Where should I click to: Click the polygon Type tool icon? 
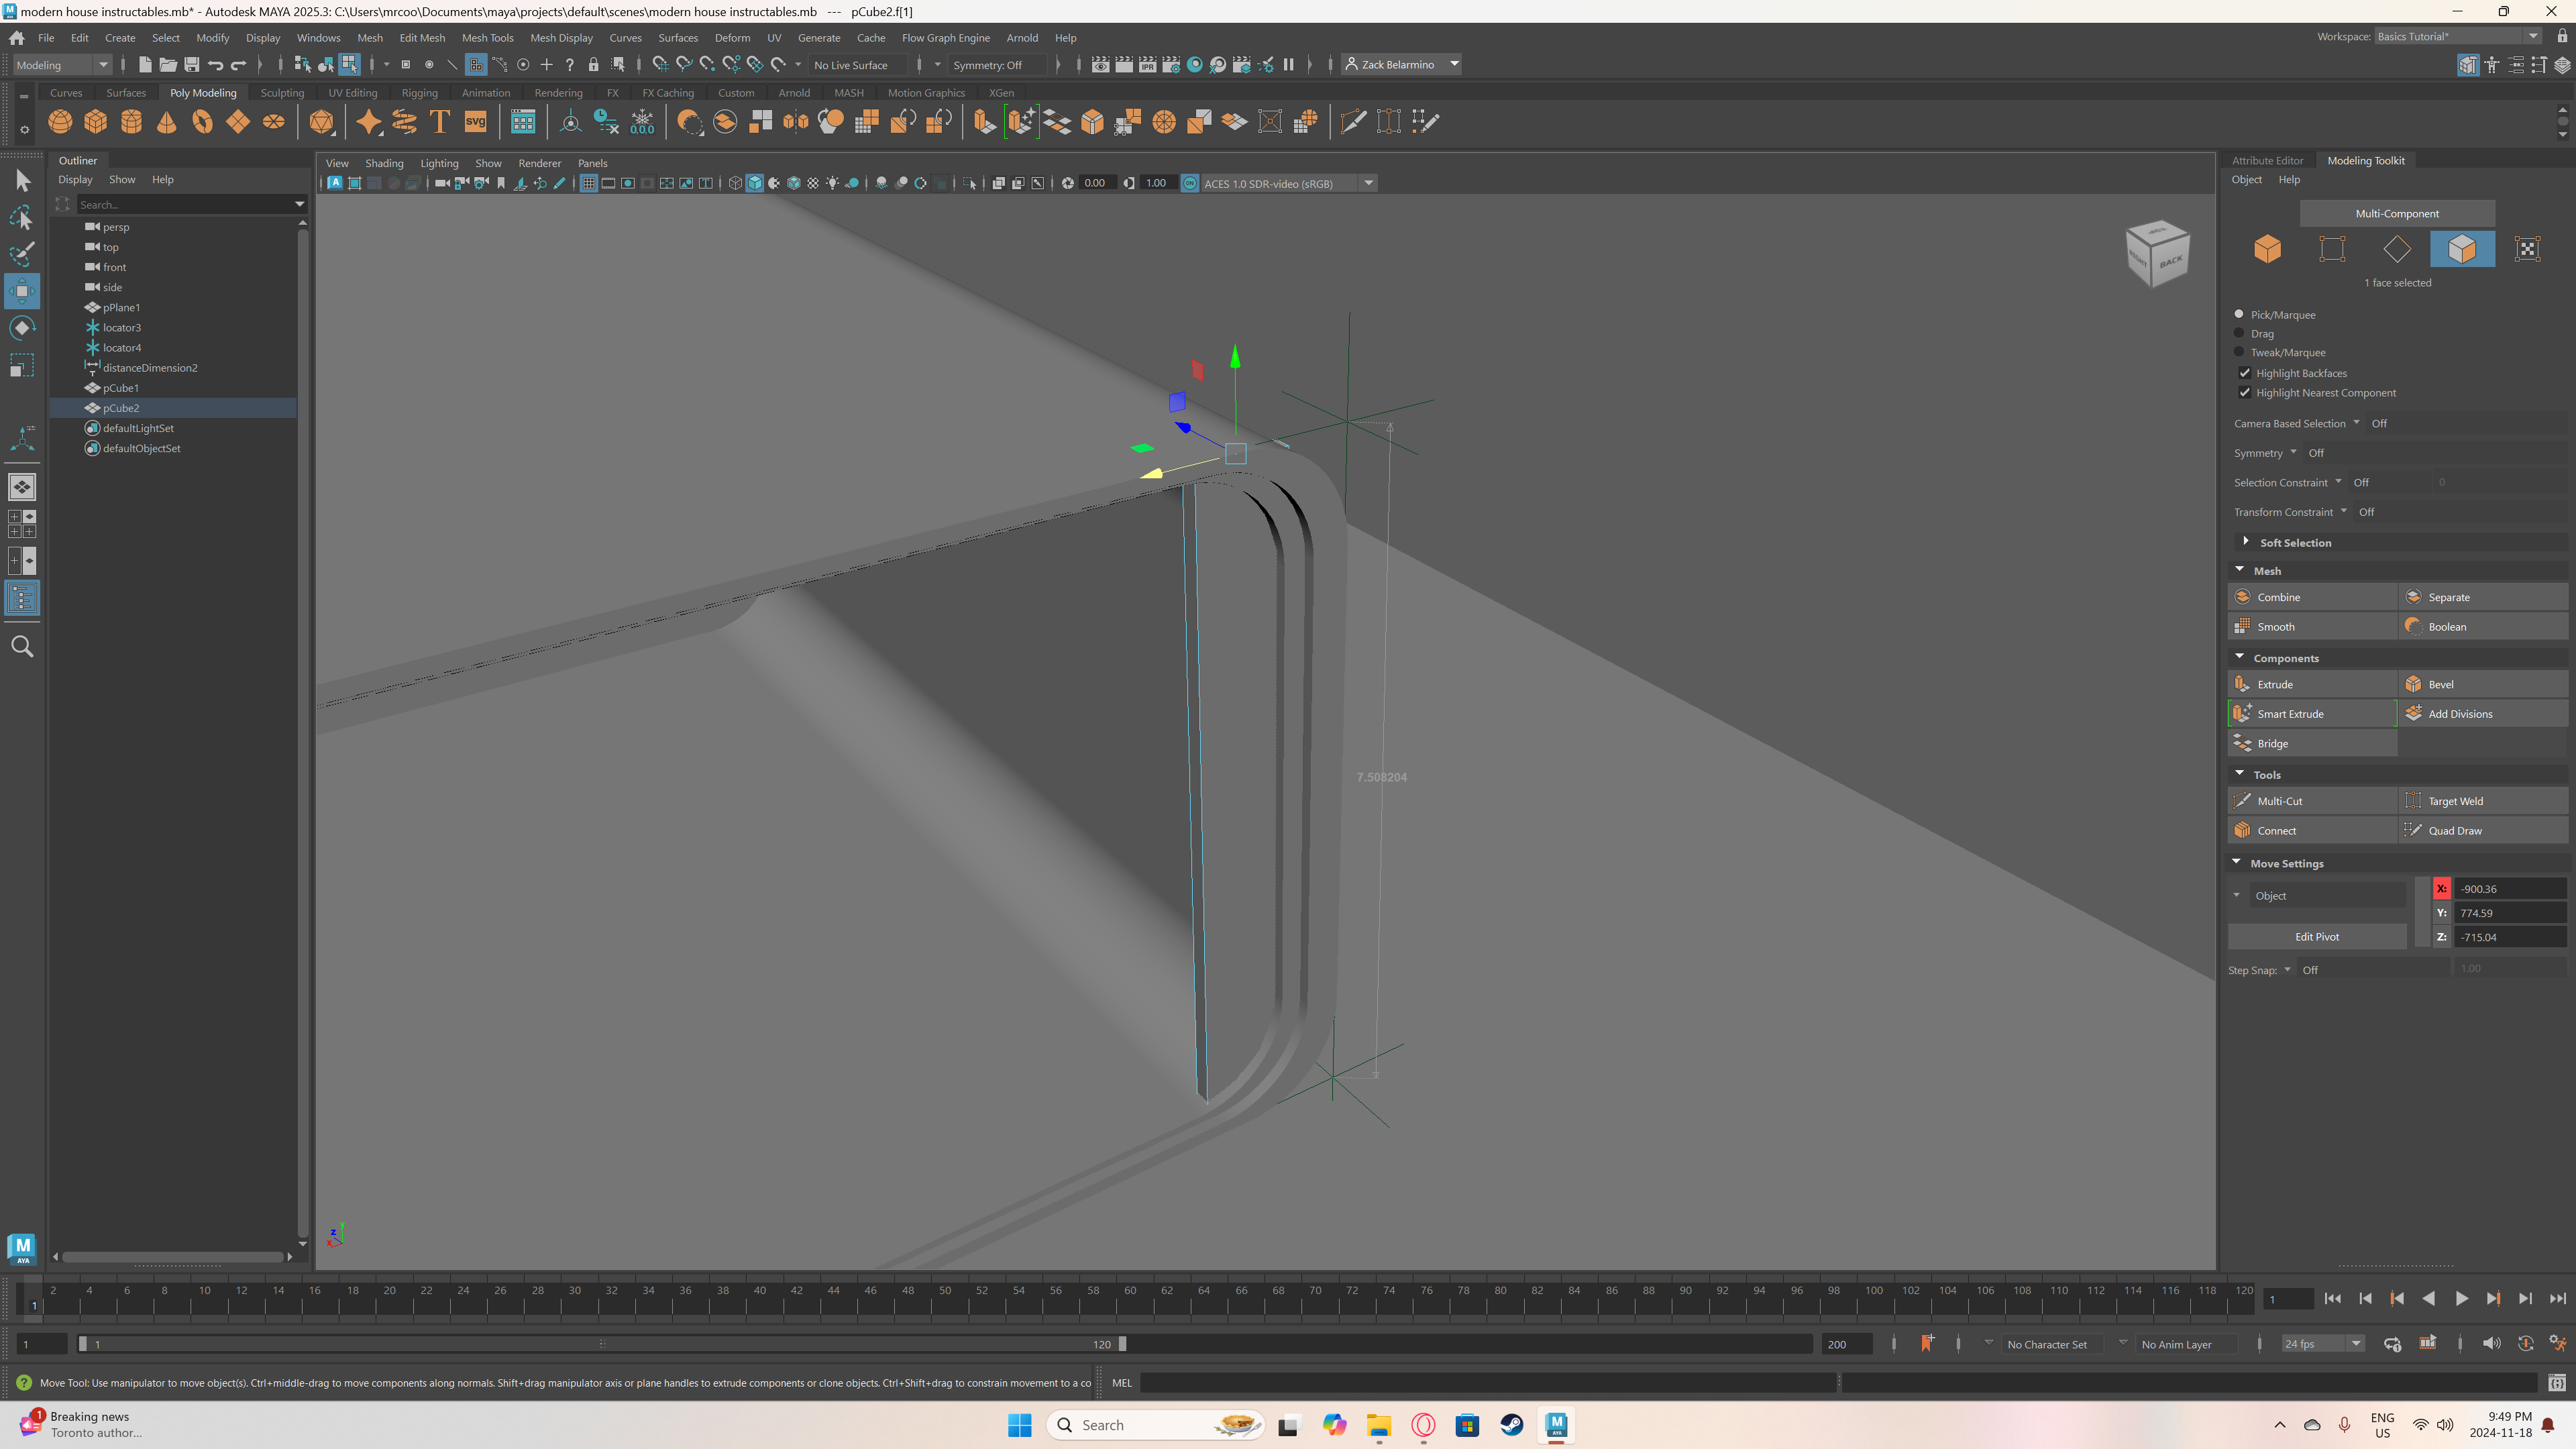click(439, 122)
